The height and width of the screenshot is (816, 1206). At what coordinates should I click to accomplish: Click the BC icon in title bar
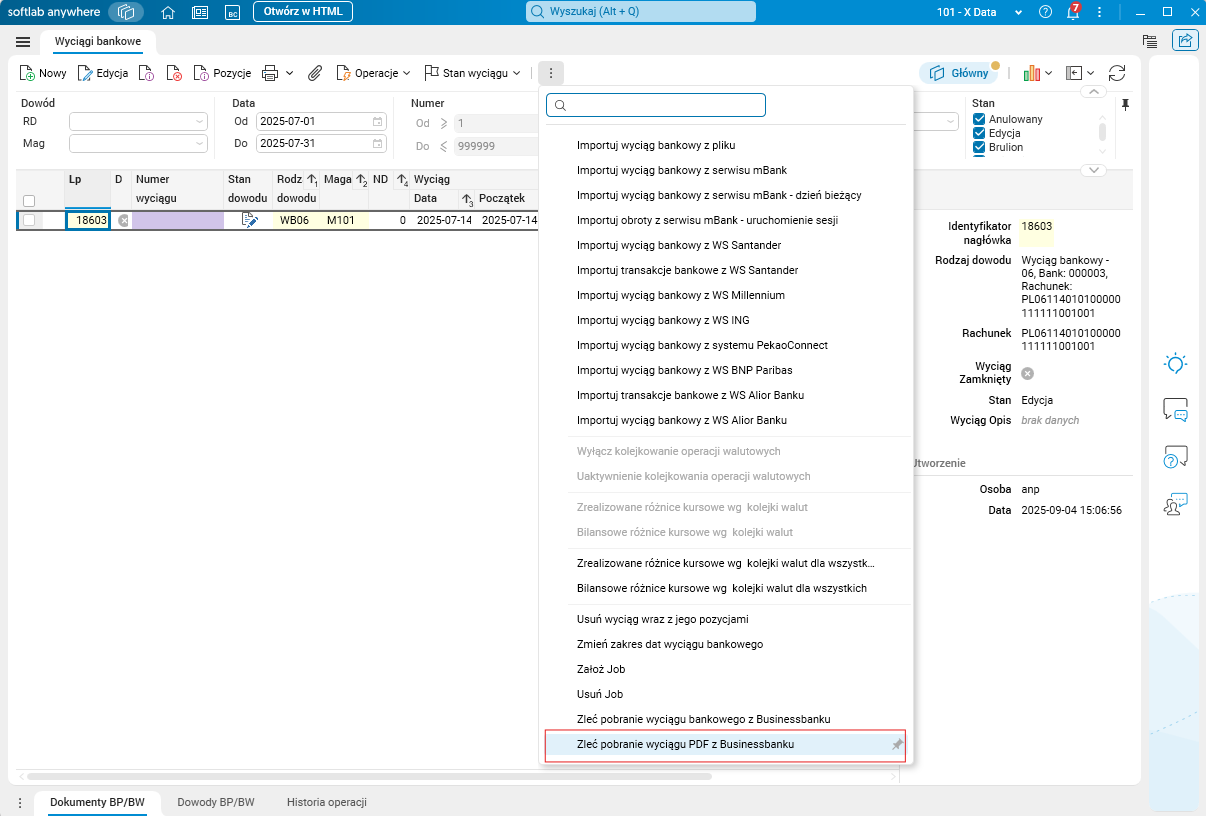pyautogui.click(x=232, y=12)
